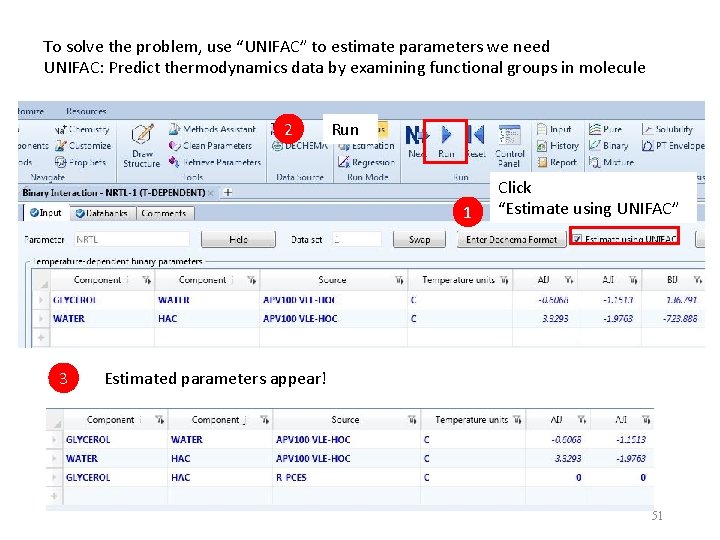Filter Component i in the estimated results table
Viewport: 720px width, 540px height.
(x=160, y=420)
